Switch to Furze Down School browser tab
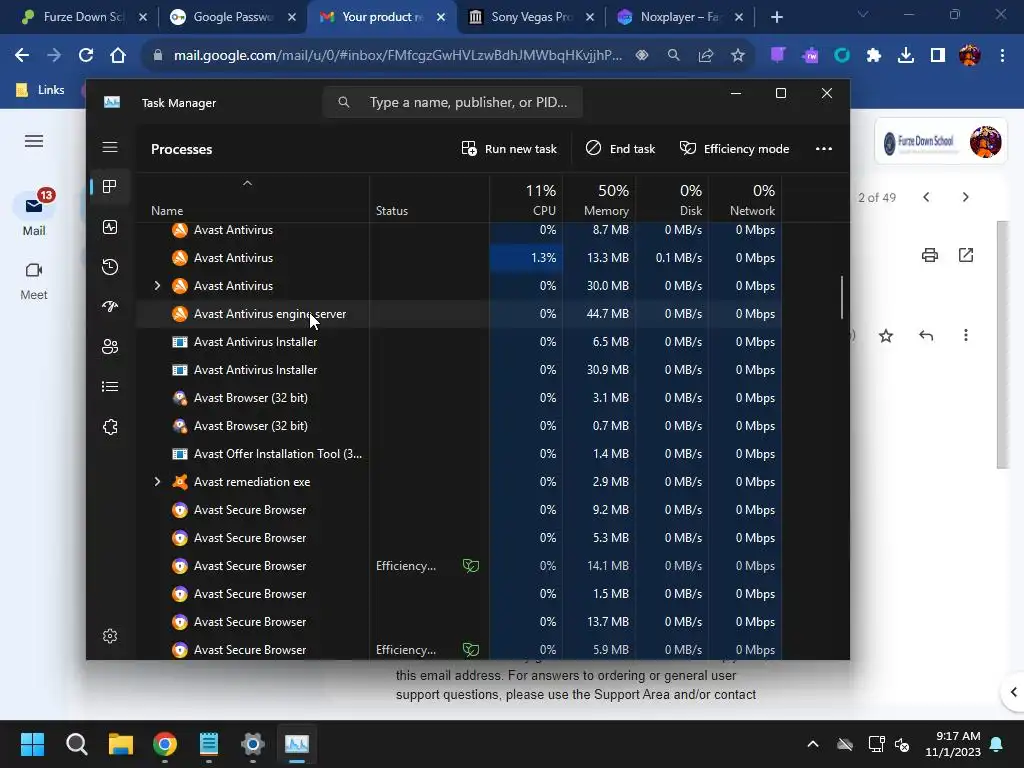 (82, 17)
